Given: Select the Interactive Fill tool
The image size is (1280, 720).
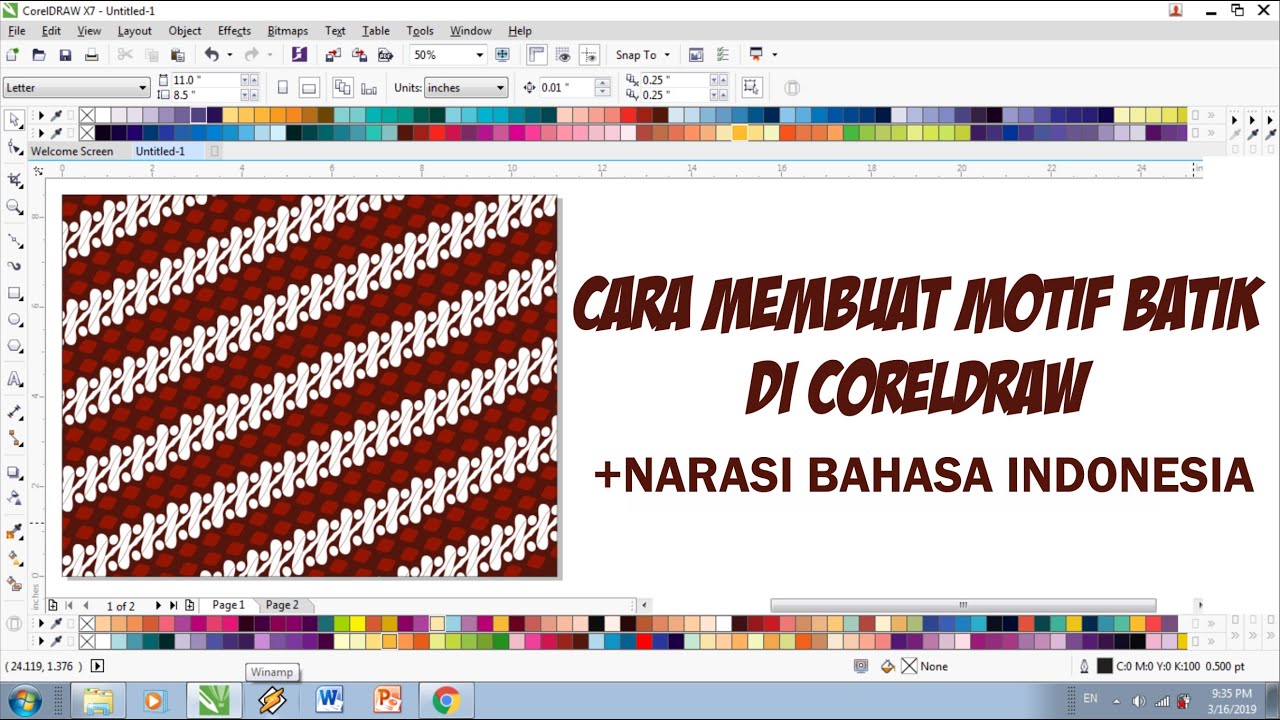Looking at the screenshot, I should pos(14,558).
